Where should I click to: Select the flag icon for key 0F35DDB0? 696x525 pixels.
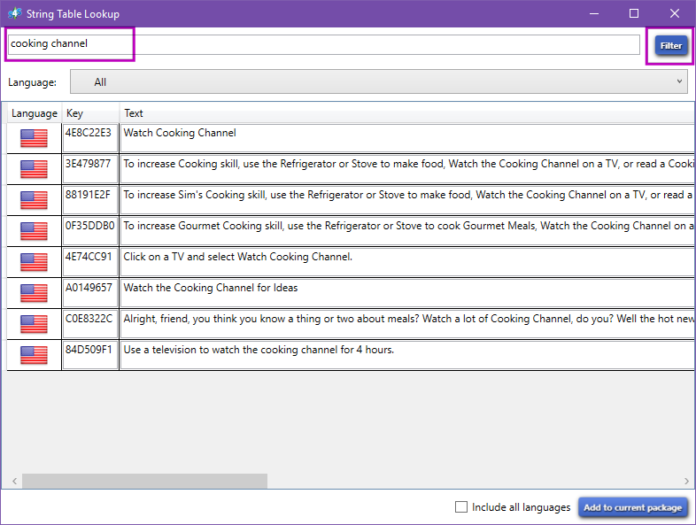[x=34, y=231]
